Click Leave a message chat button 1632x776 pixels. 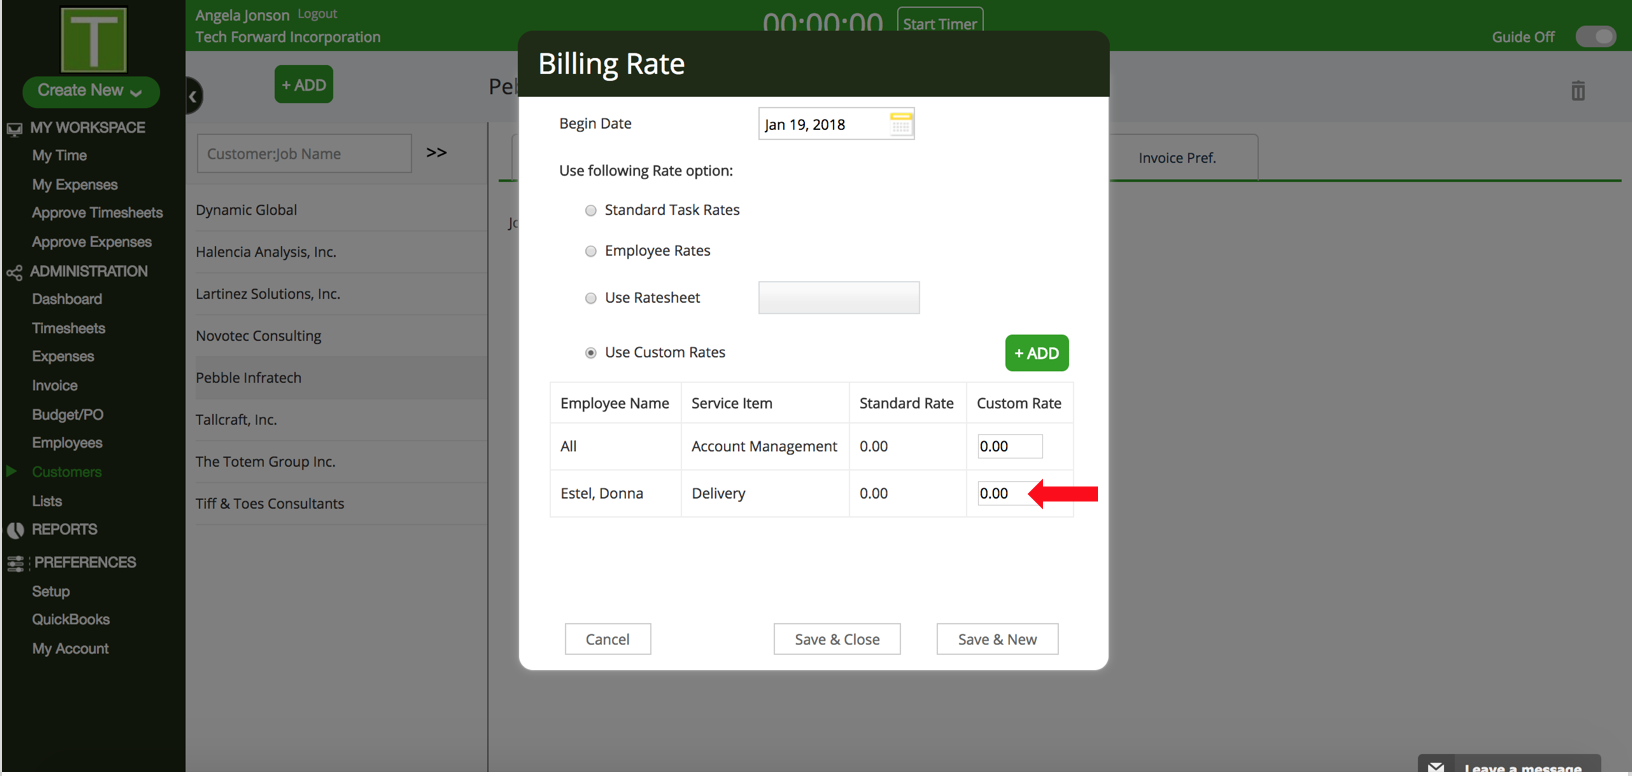click(1509, 765)
